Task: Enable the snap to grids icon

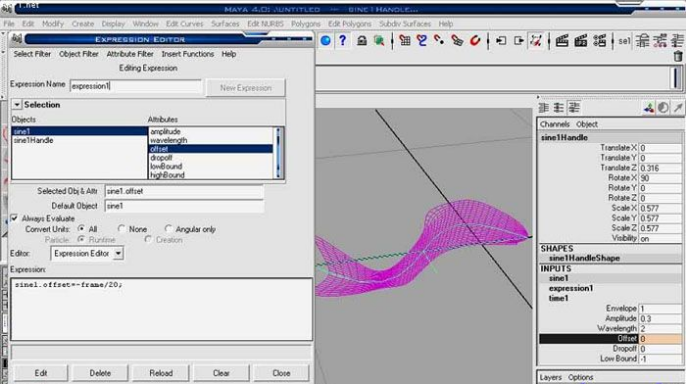Action: coord(405,41)
